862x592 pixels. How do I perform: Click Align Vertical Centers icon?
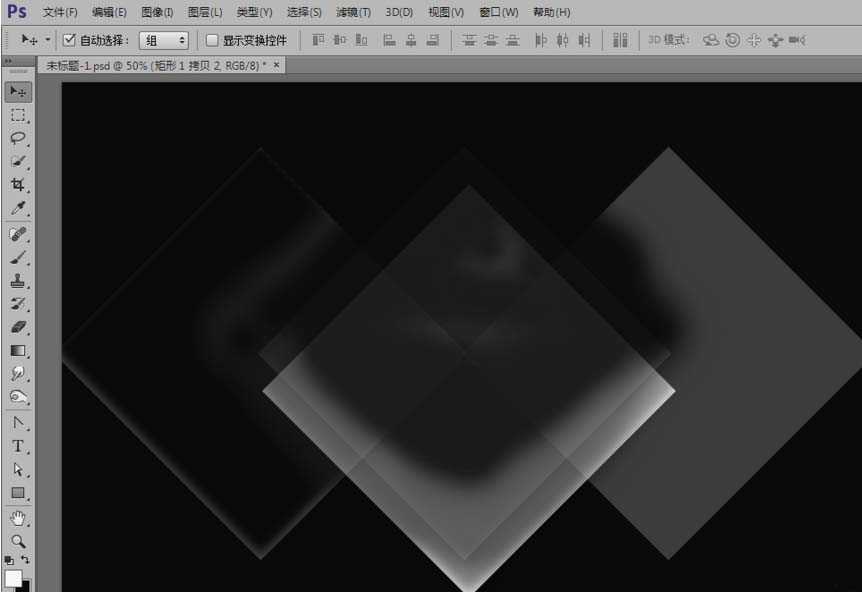click(340, 40)
